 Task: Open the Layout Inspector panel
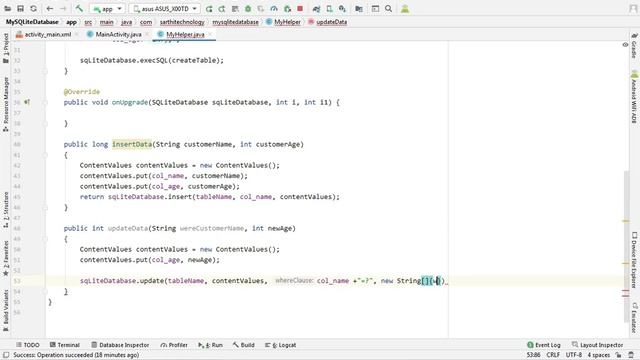[597, 345]
